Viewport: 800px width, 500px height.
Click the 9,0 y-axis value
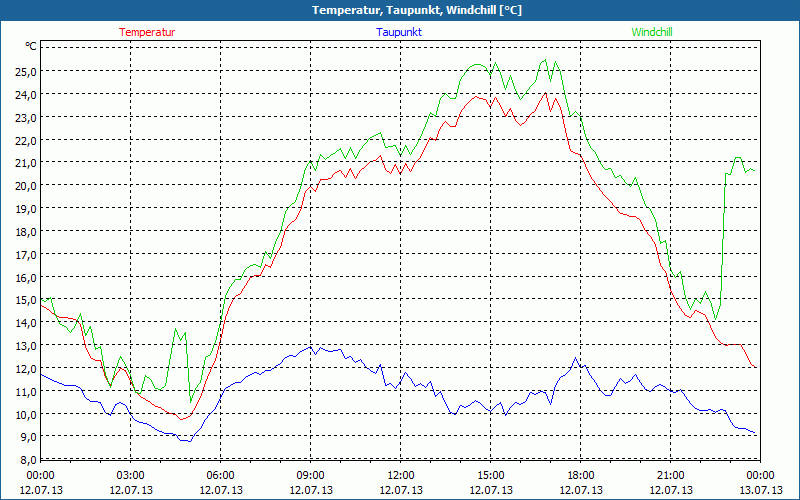[x=28, y=437]
